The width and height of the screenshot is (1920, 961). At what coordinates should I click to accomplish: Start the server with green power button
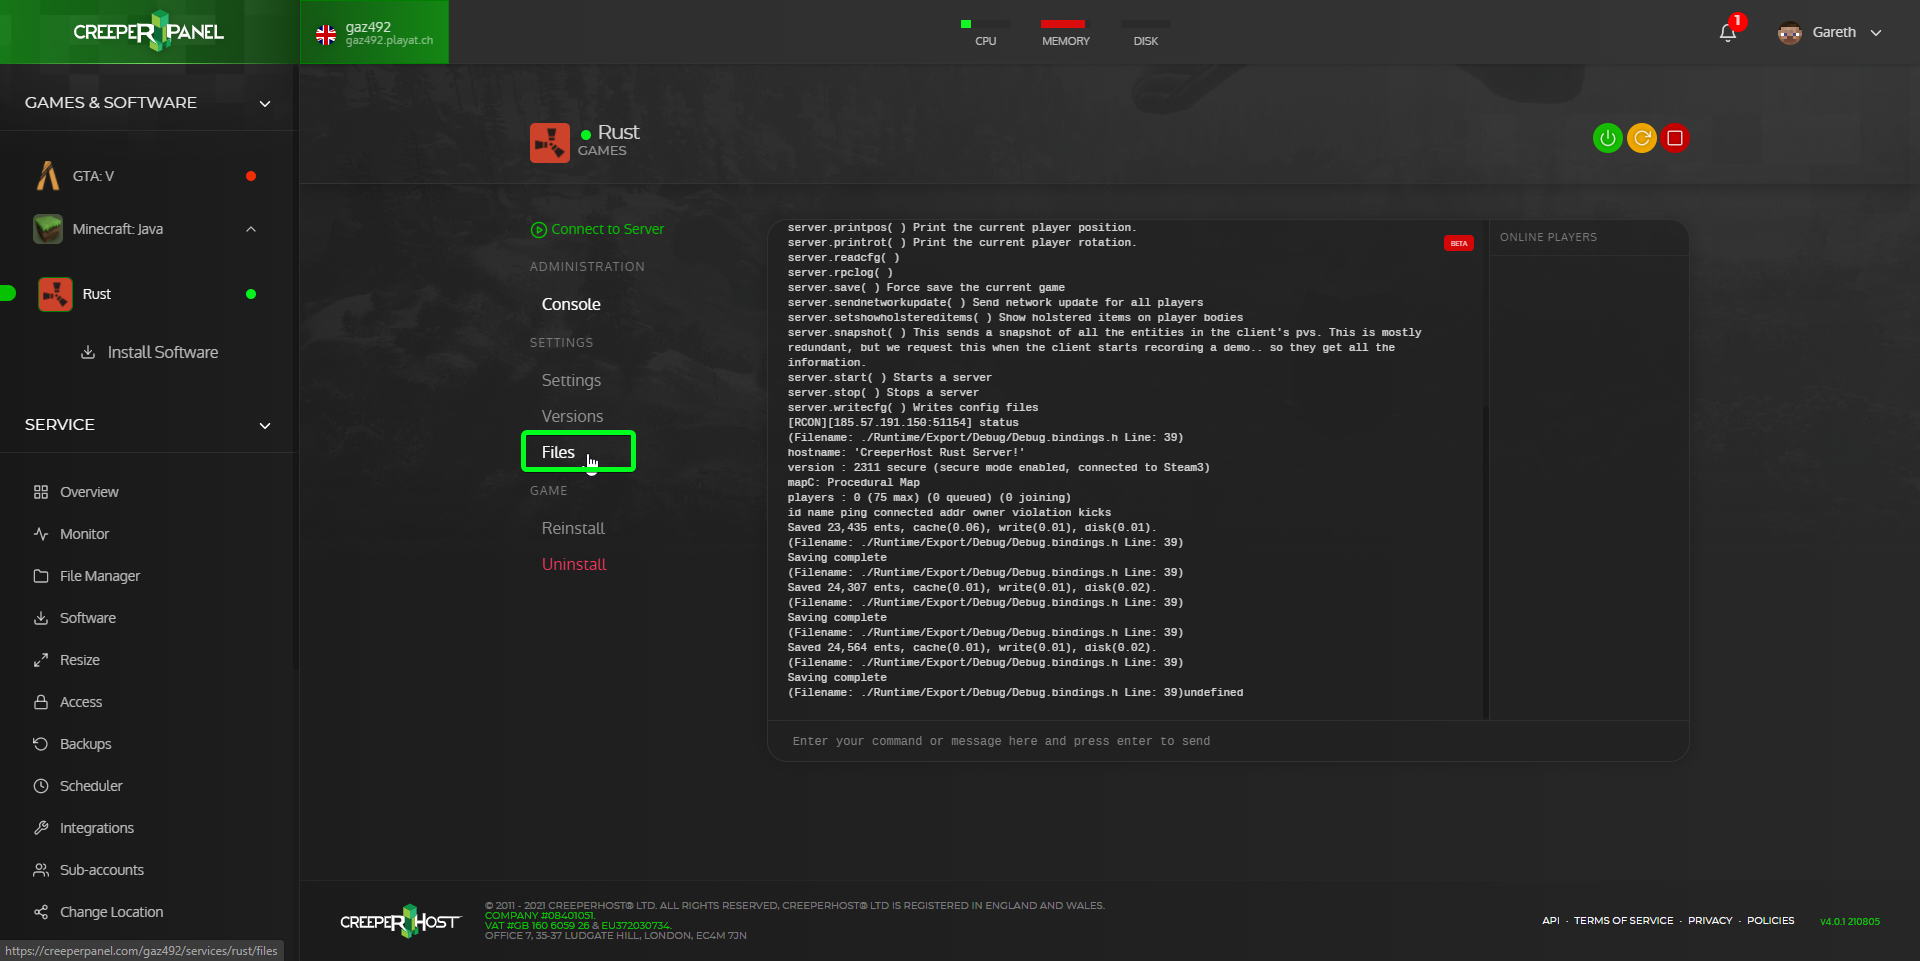click(x=1607, y=138)
